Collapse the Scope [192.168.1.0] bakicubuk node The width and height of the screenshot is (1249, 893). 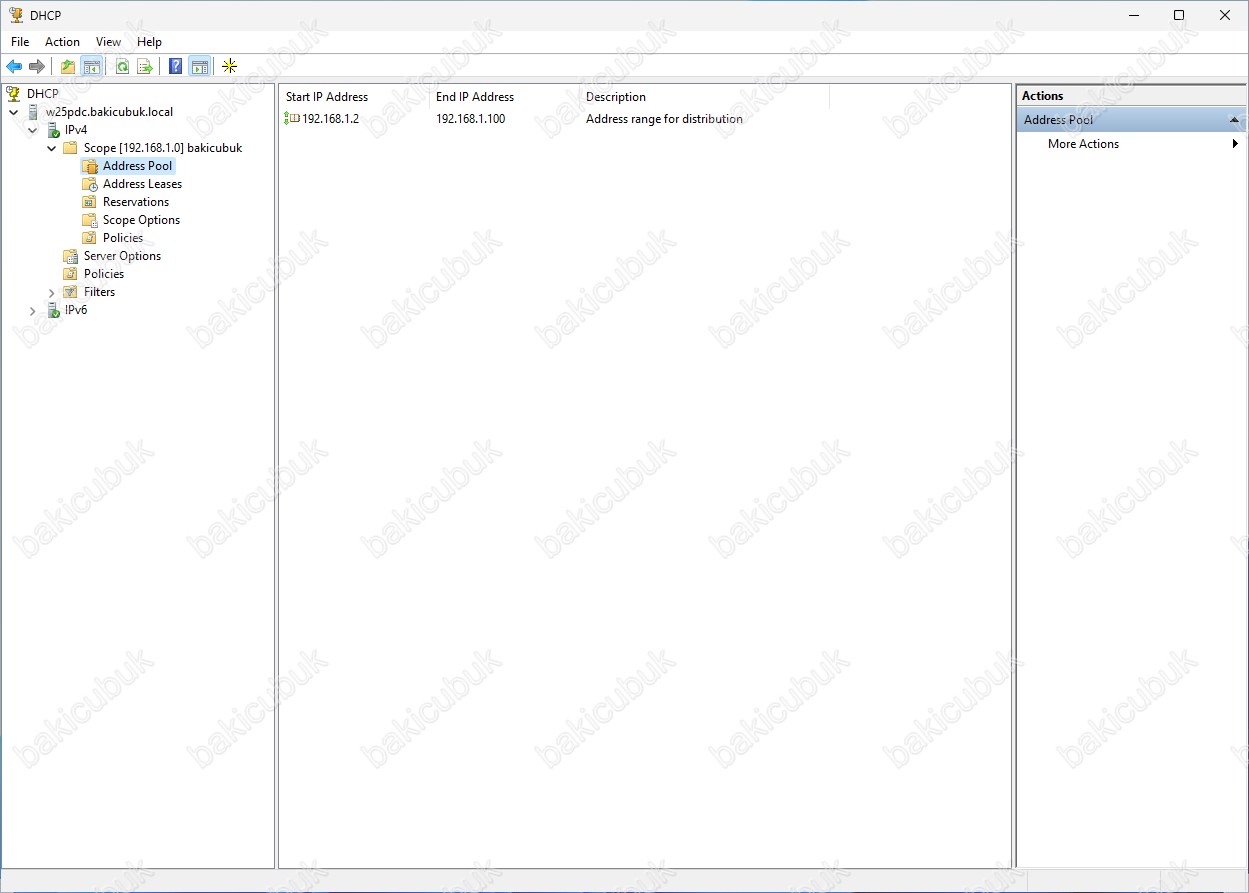(x=51, y=148)
